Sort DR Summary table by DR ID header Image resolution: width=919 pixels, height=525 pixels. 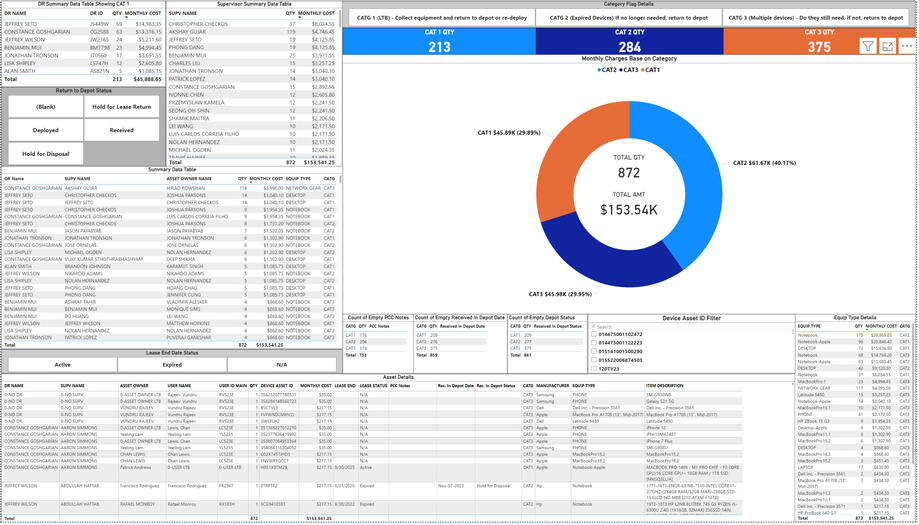click(96, 12)
